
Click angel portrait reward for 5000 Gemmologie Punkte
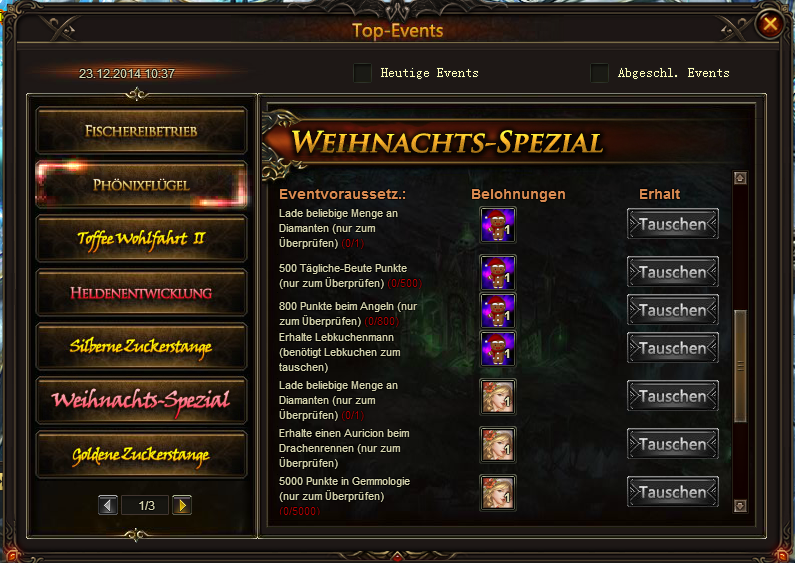[498, 492]
